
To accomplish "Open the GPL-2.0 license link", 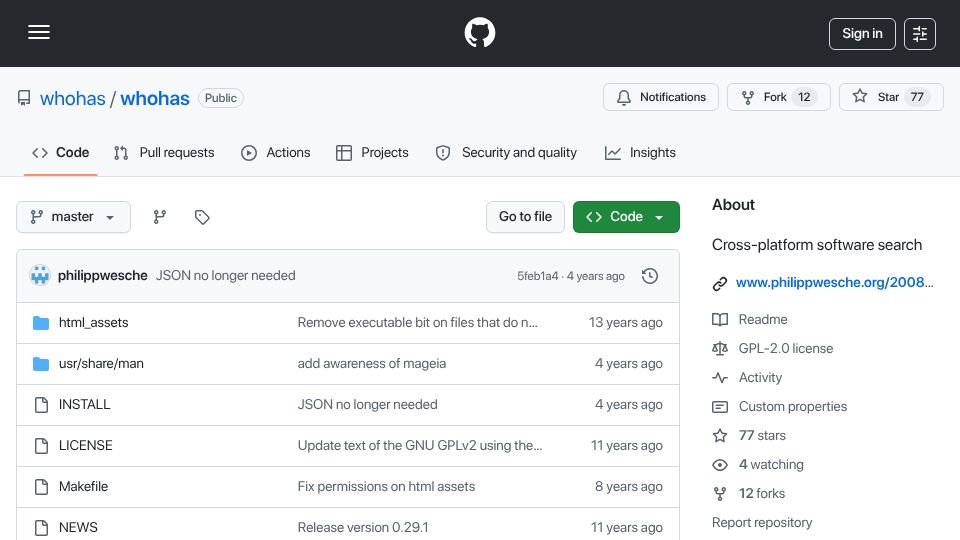I will (786, 348).
